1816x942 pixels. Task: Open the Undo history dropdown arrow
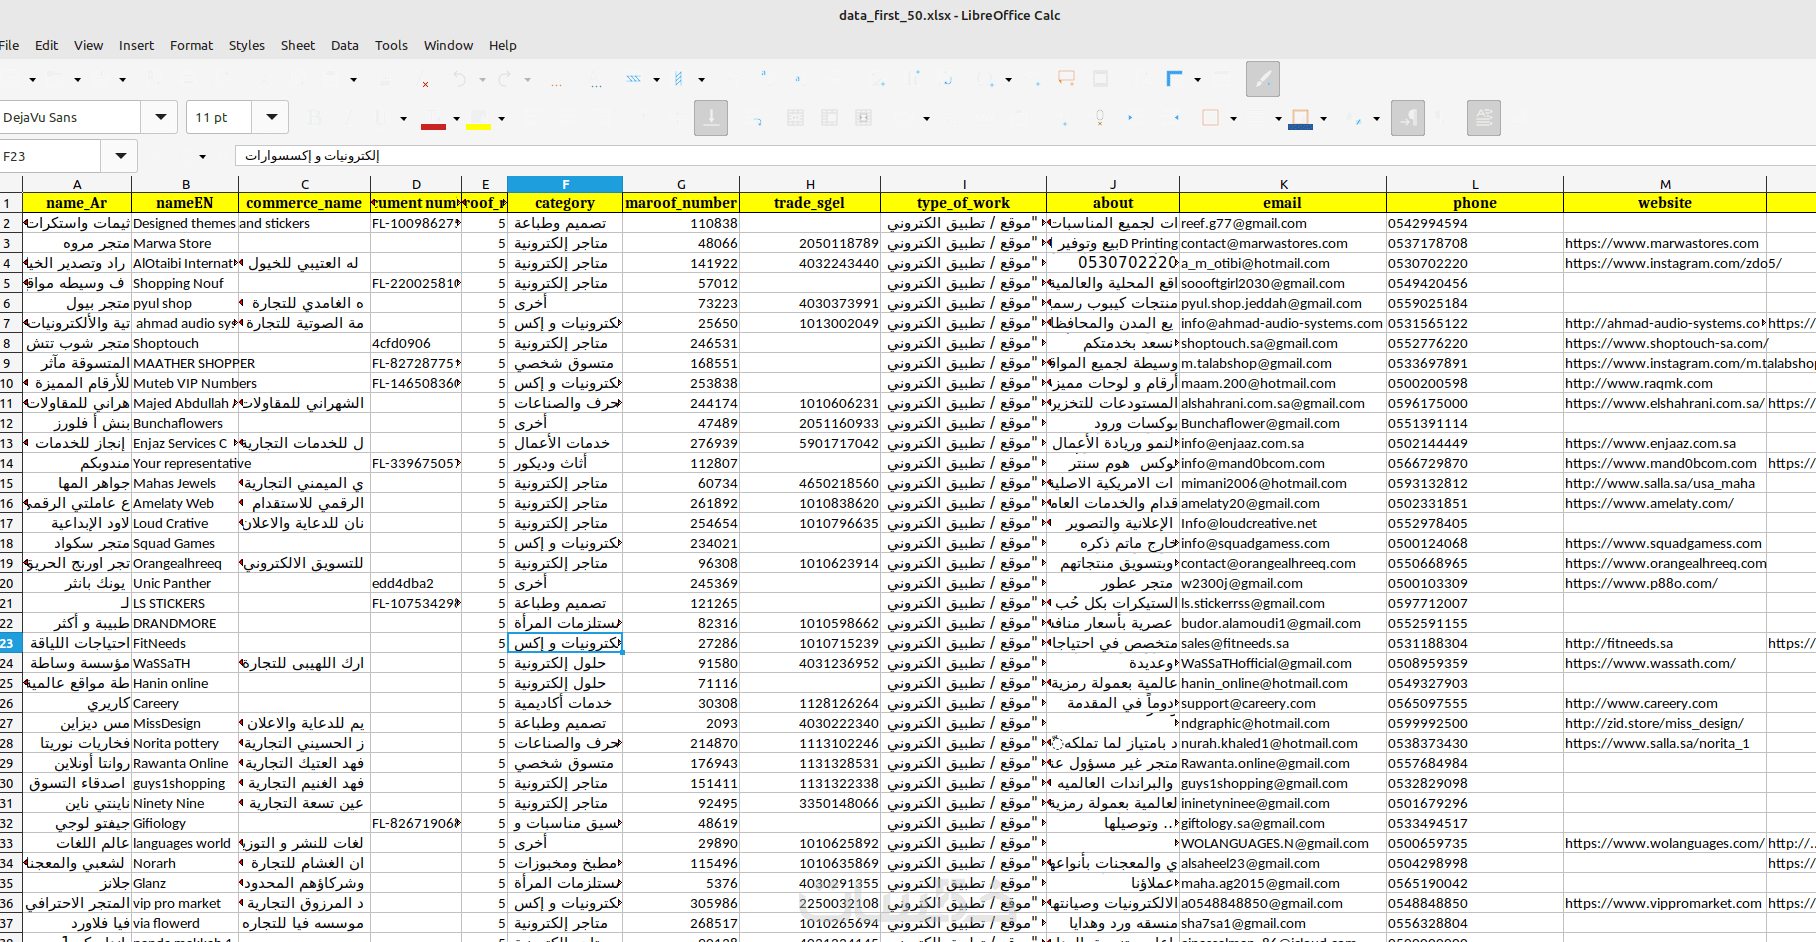pos(481,80)
